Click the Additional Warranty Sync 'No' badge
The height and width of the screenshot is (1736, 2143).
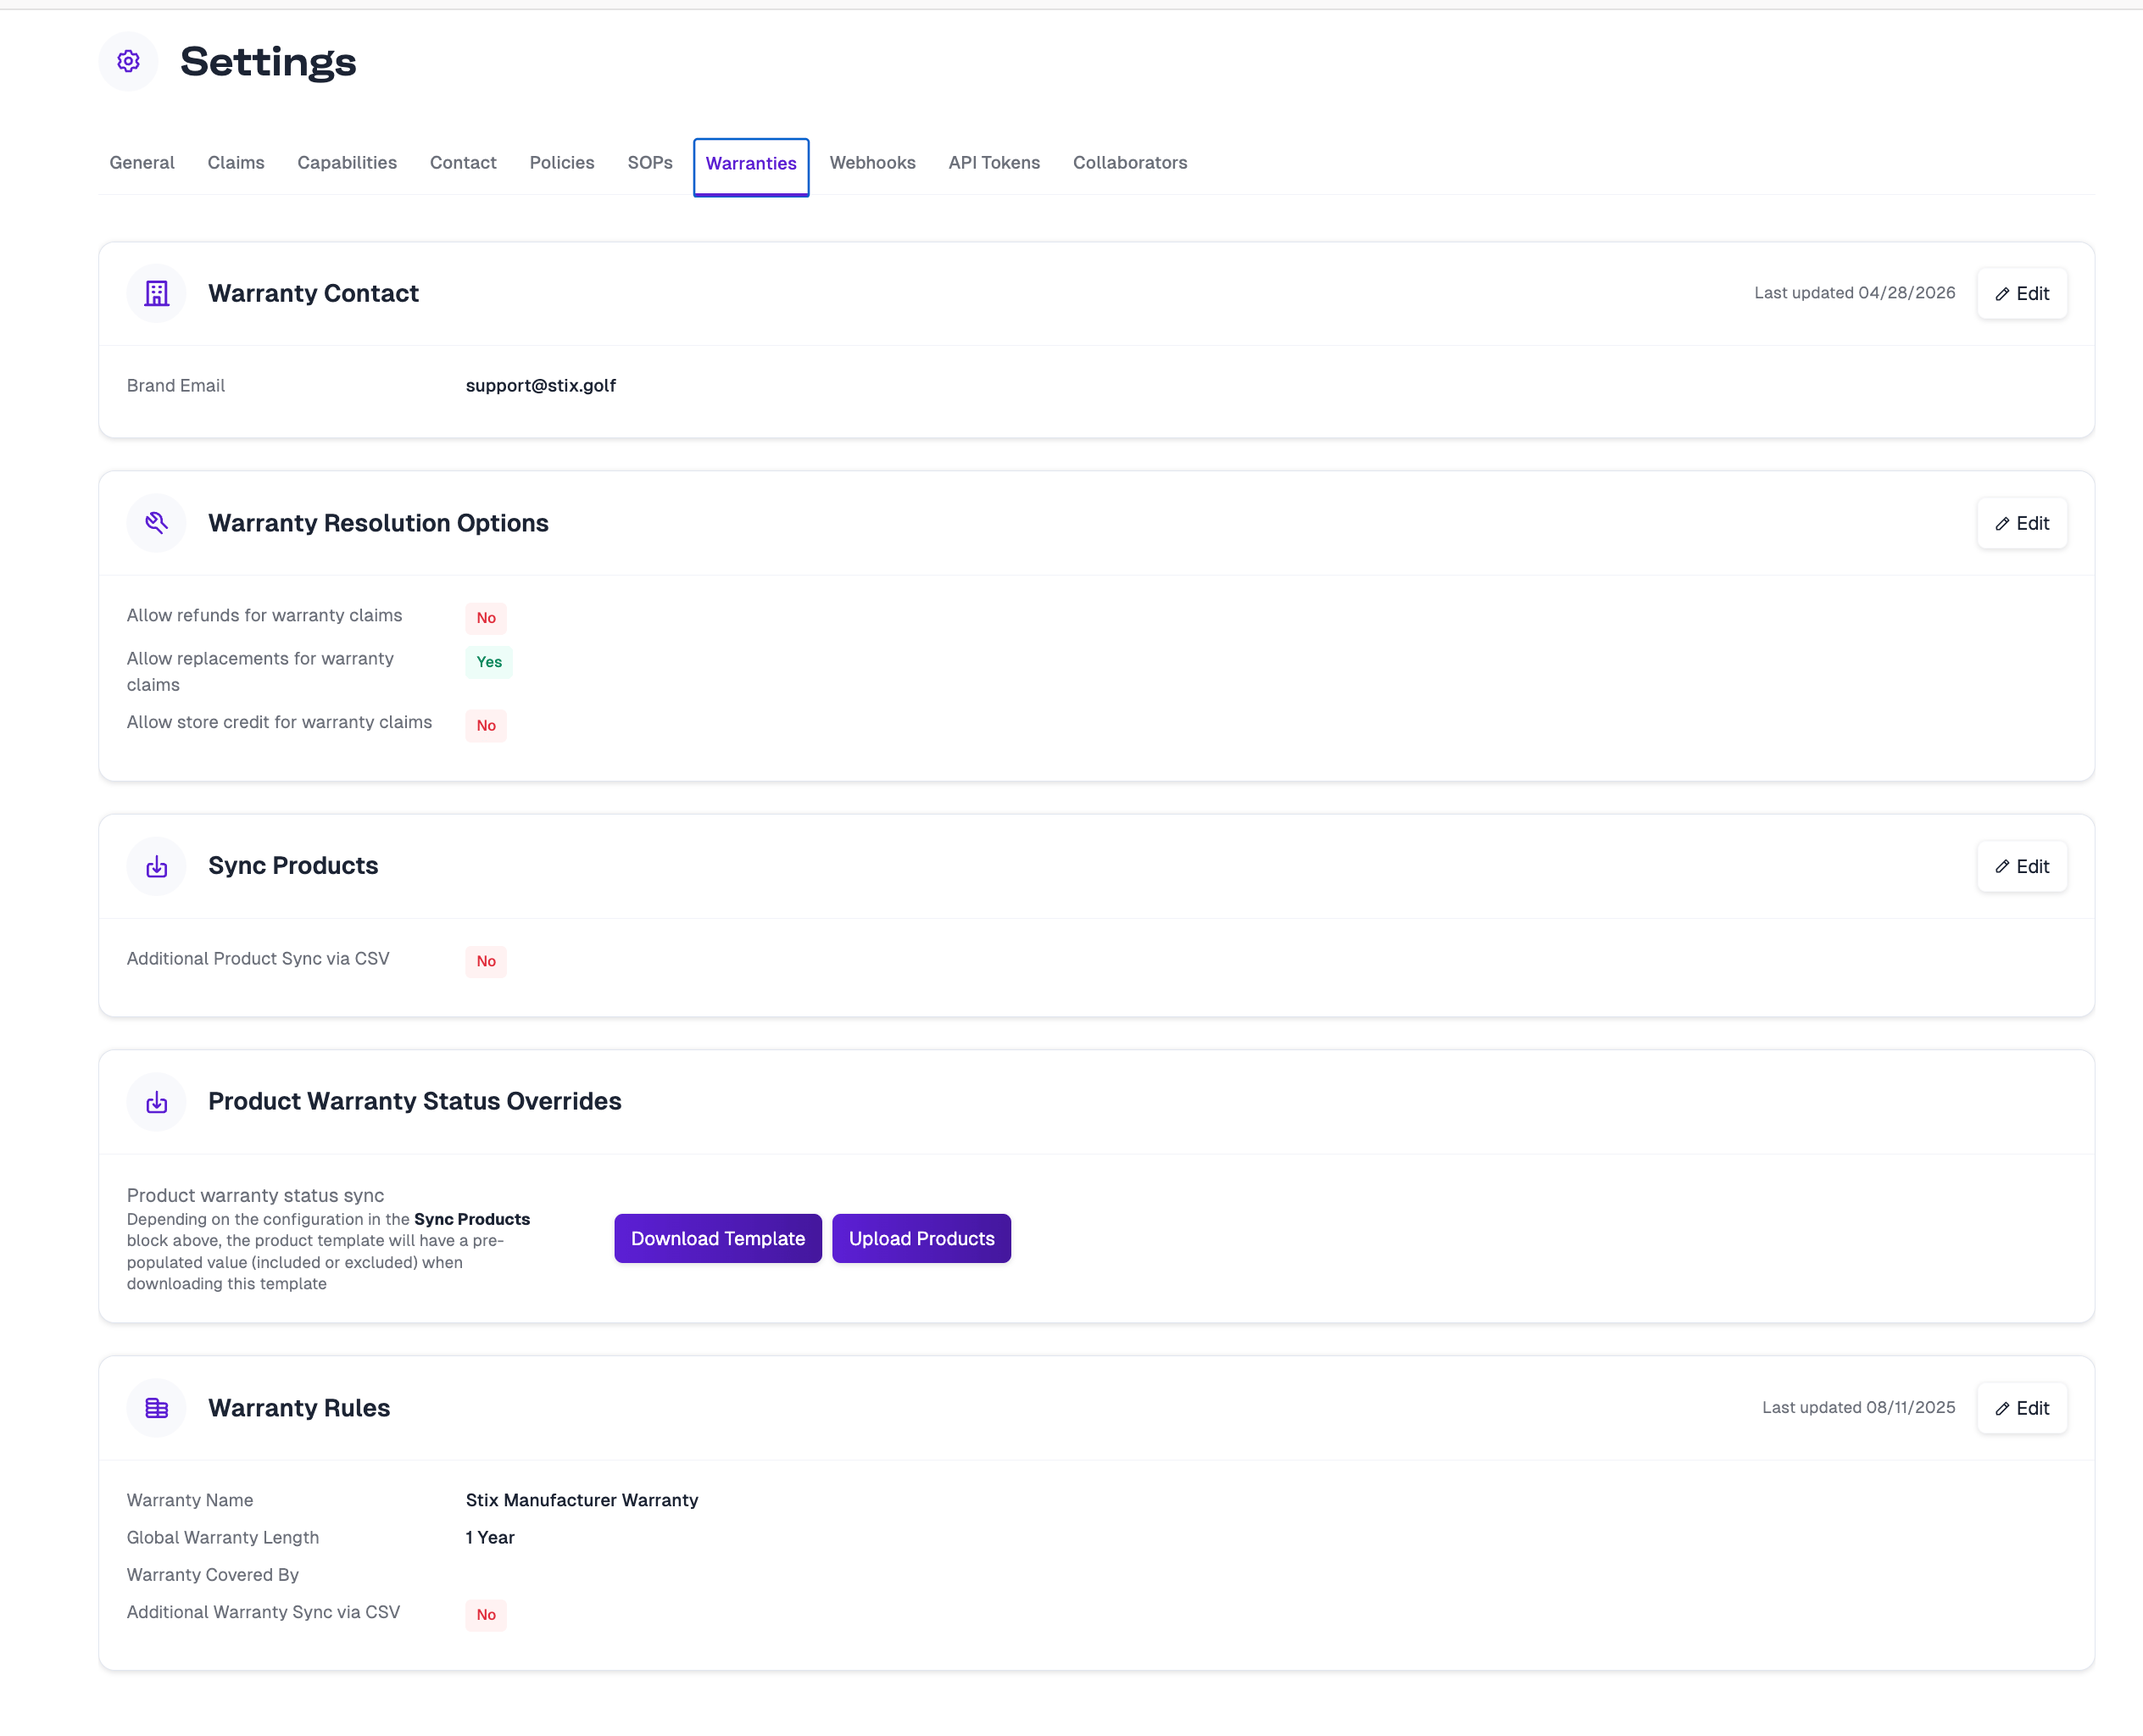(486, 1615)
